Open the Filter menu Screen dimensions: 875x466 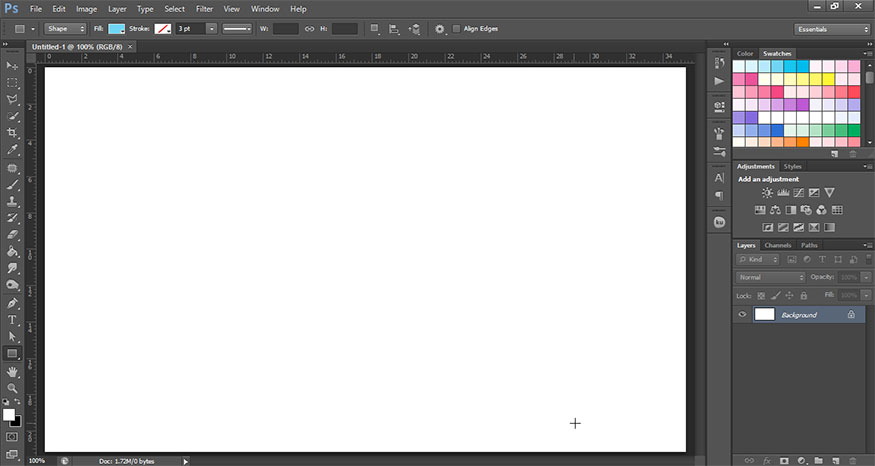click(x=204, y=8)
